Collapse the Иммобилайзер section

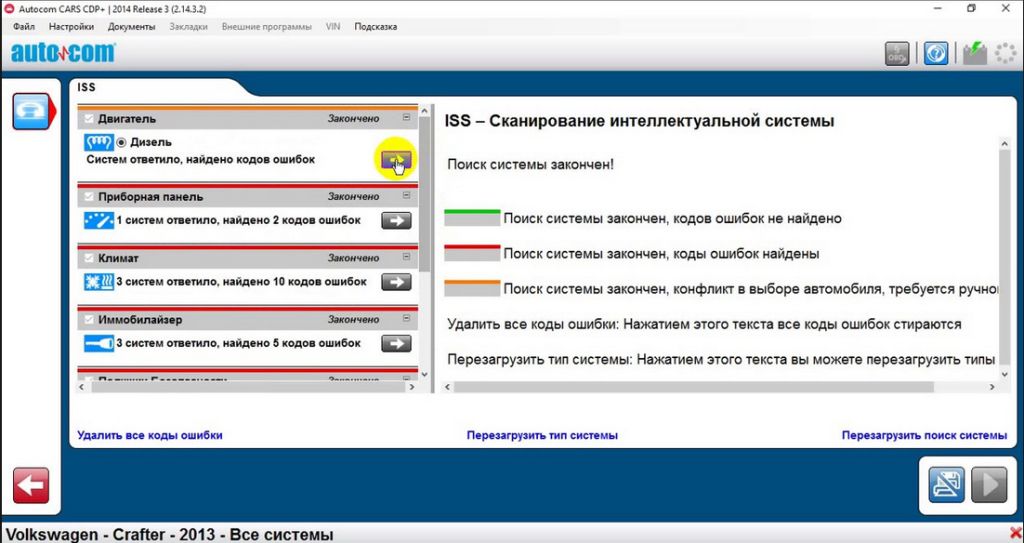[x=406, y=318]
